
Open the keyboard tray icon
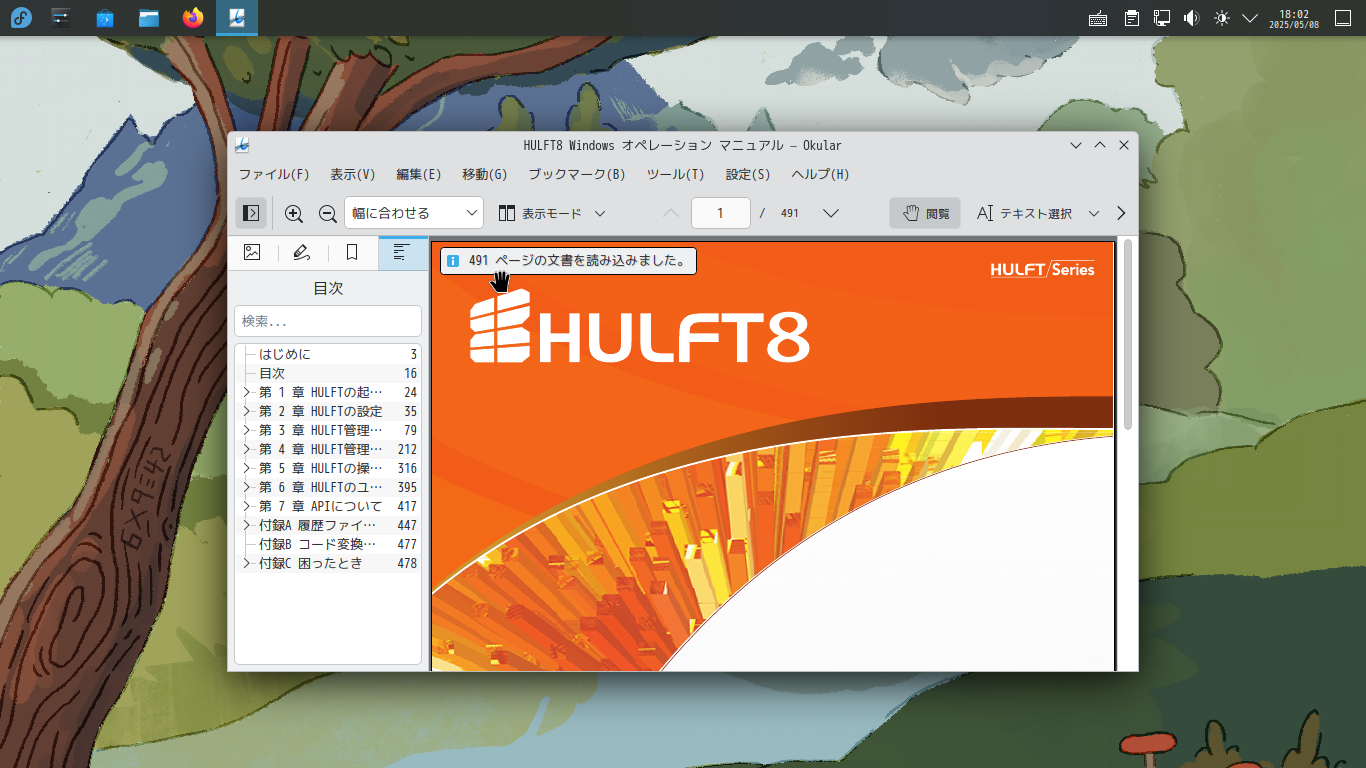coord(1098,18)
